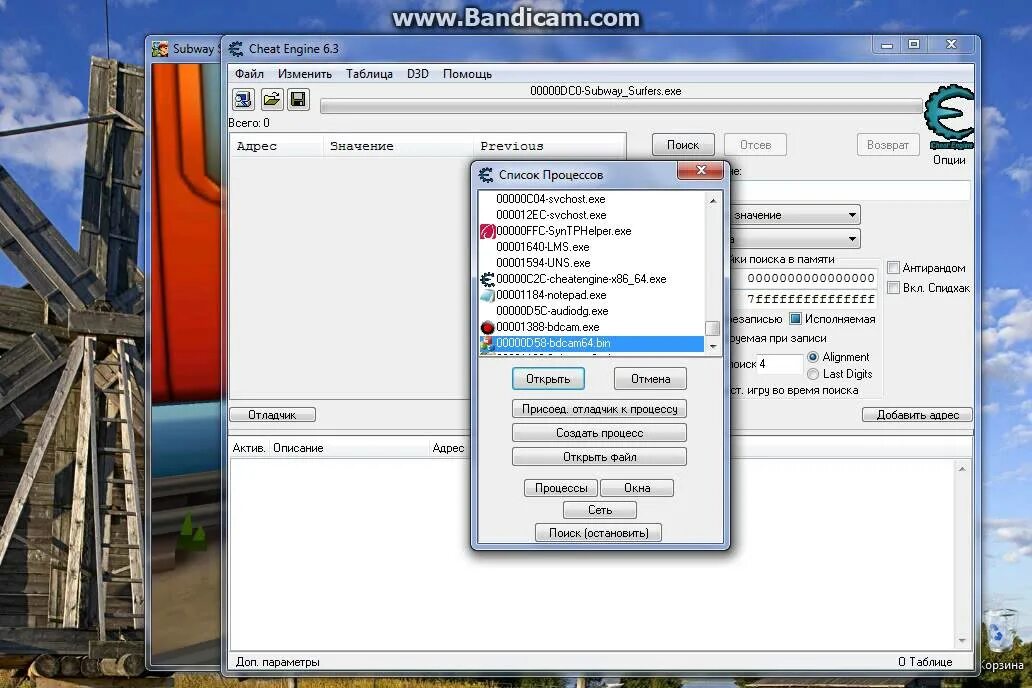The width and height of the screenshot is (1032, 688).
Task: Click Присоед. отладчик к процессу button
Action: pos(600,409)
